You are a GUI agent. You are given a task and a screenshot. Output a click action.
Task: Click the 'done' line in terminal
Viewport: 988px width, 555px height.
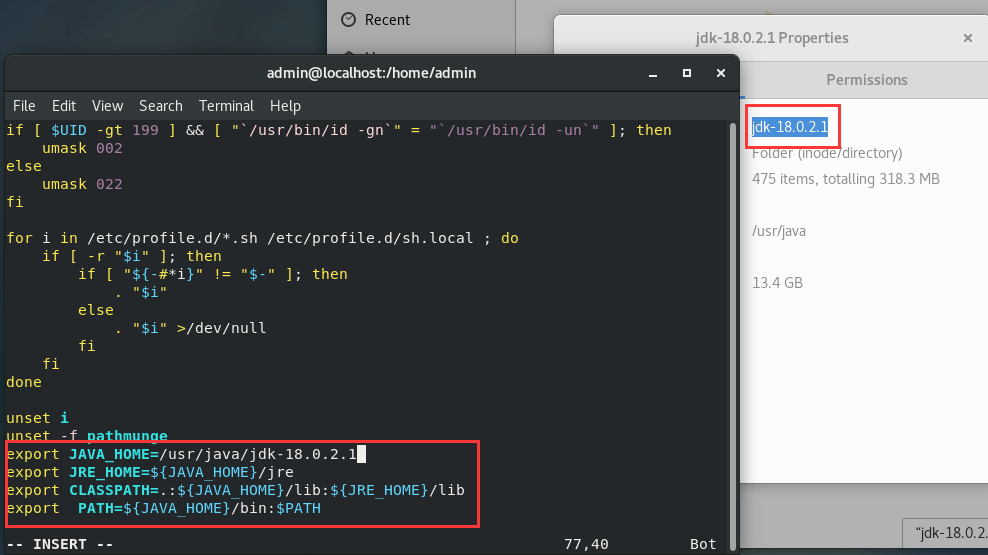click(24, 382)
